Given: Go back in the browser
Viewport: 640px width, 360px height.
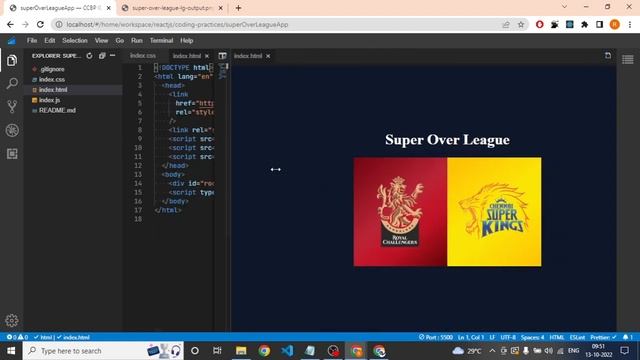Looking at the screenshot, I should 10,24.
